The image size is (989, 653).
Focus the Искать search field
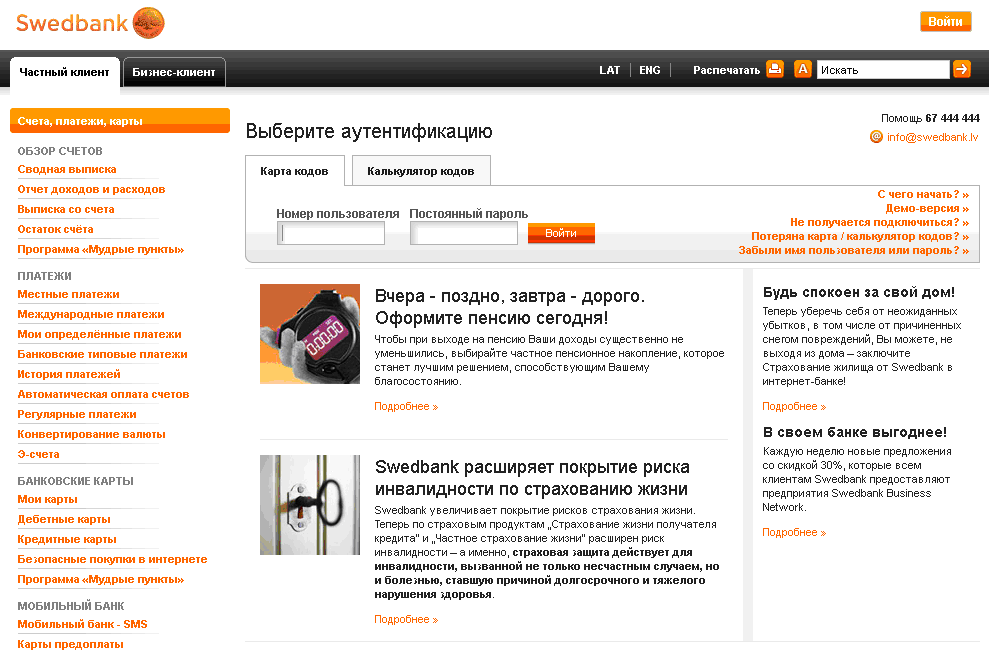click(883, 70)
